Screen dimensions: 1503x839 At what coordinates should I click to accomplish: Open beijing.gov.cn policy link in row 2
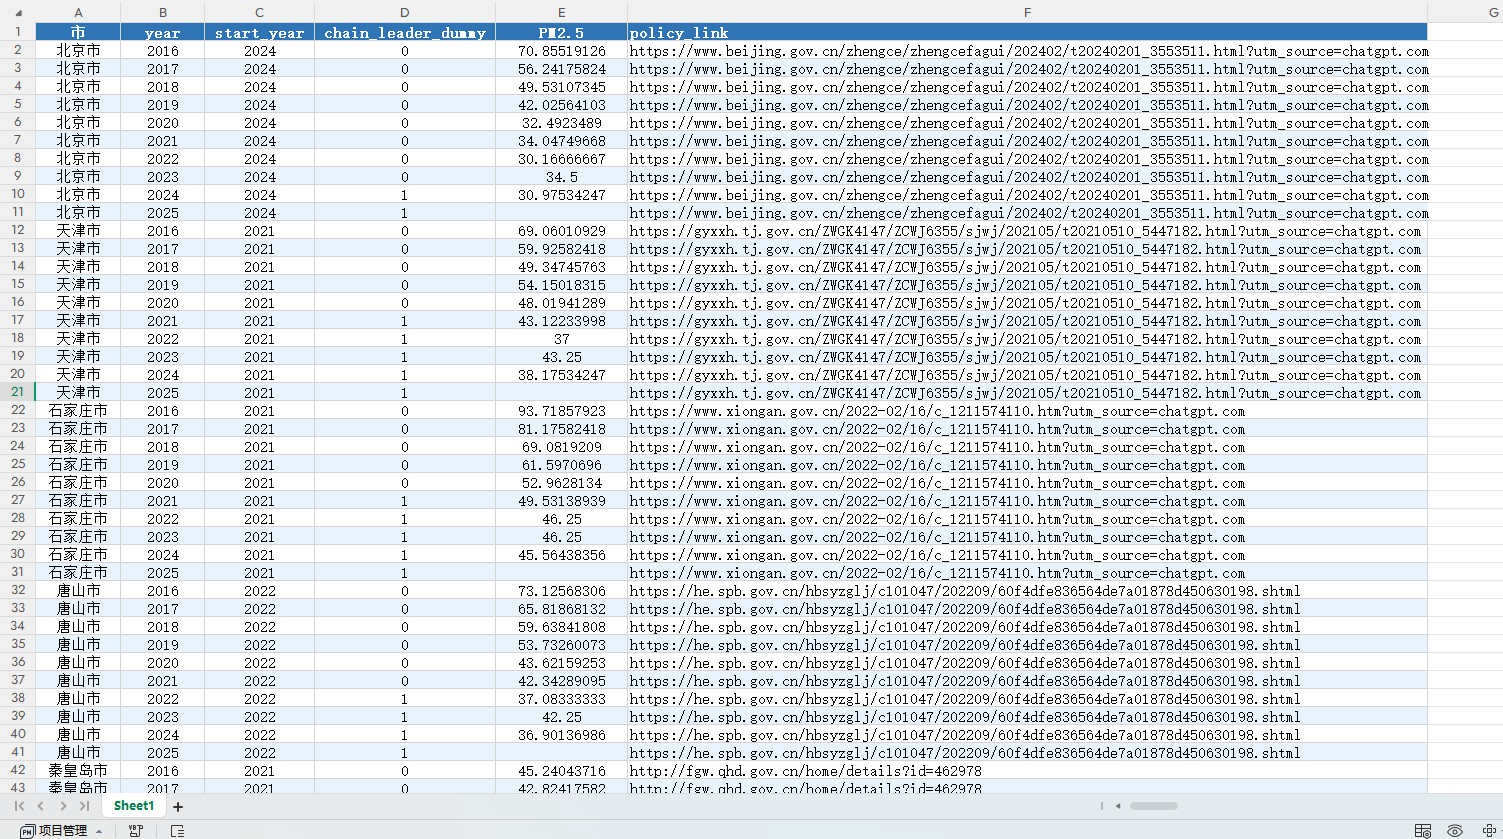1028,50
